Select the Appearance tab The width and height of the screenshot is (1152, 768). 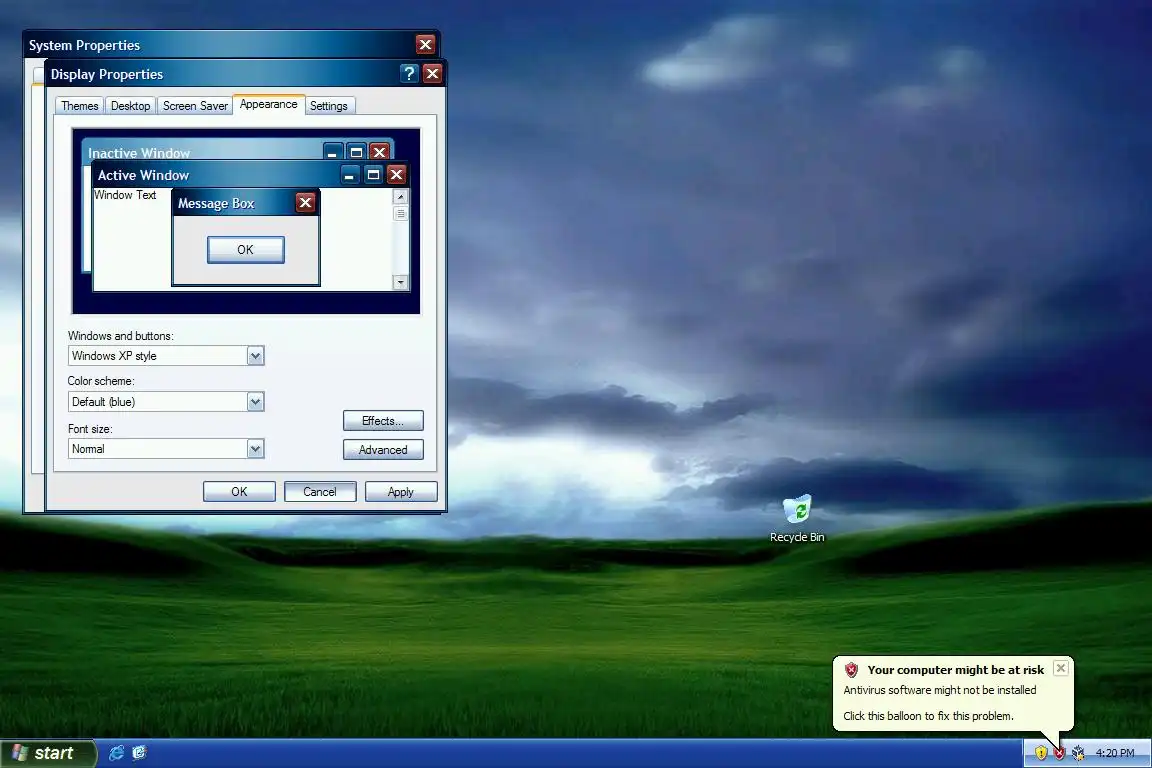coord(268,104)
